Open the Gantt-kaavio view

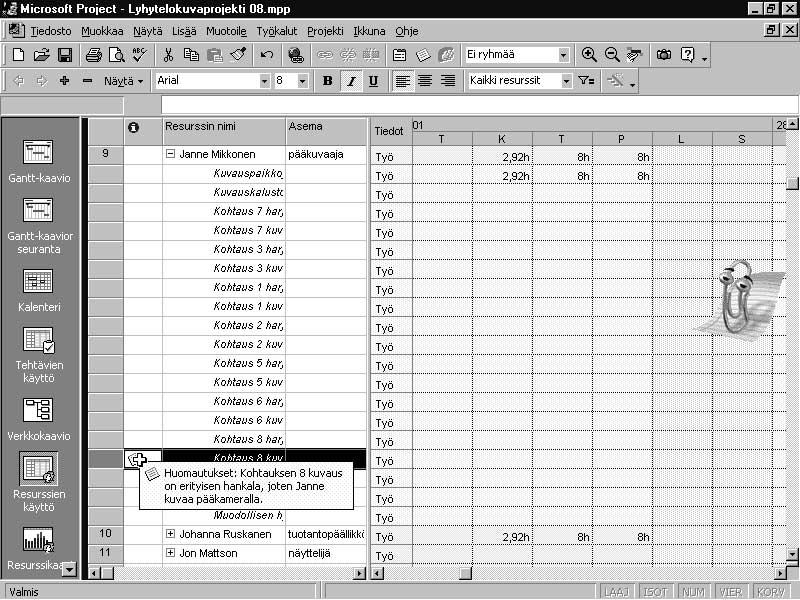pos(39,161)
